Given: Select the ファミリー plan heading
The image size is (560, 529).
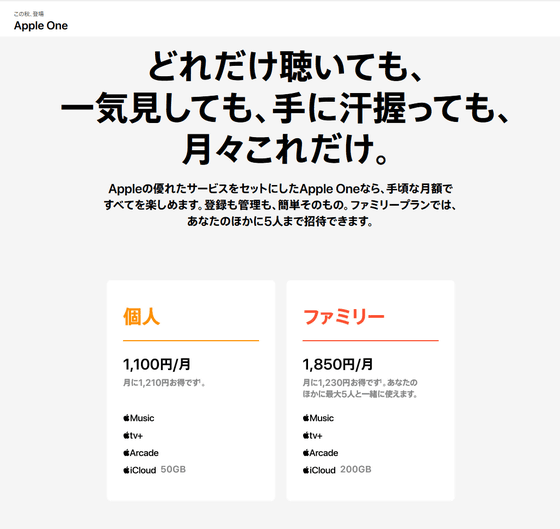Looking at the screenshot, I should [x=344, y=316].
